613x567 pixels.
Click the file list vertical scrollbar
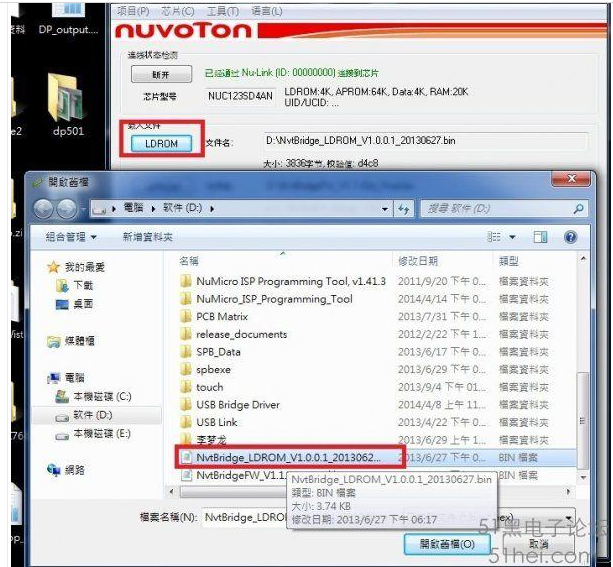583,420
